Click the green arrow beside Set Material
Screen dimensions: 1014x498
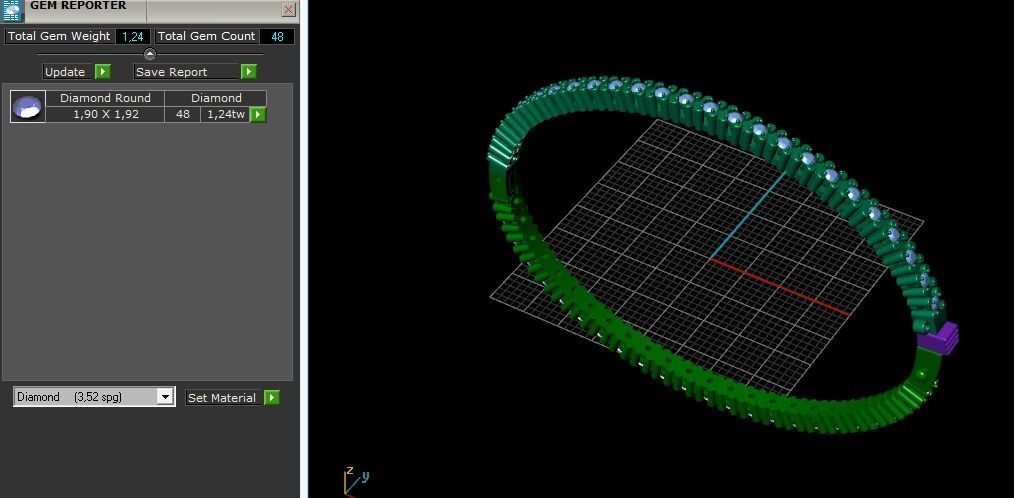272,398
